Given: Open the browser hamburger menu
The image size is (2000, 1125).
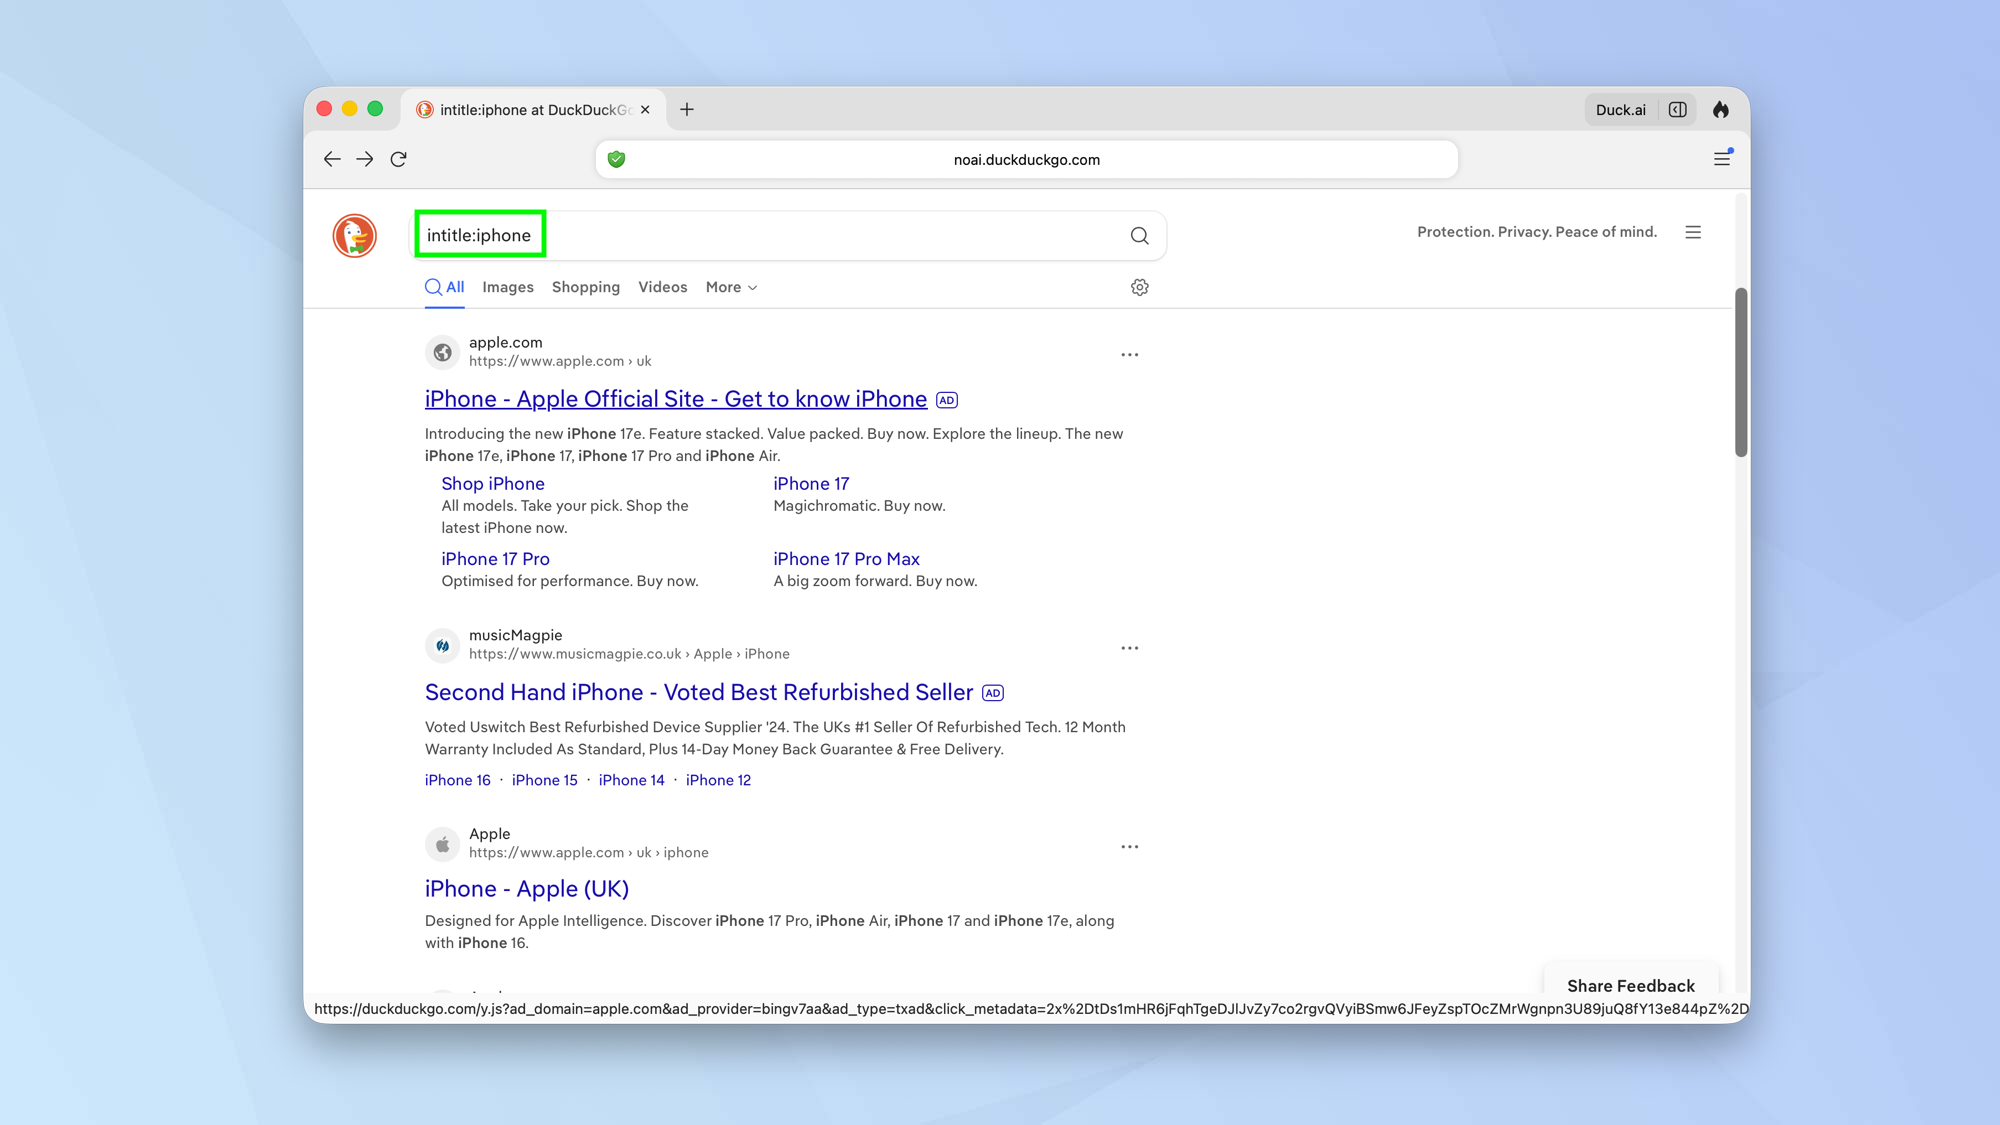Looking at the screenshot, I should [x=1722, y=159].
